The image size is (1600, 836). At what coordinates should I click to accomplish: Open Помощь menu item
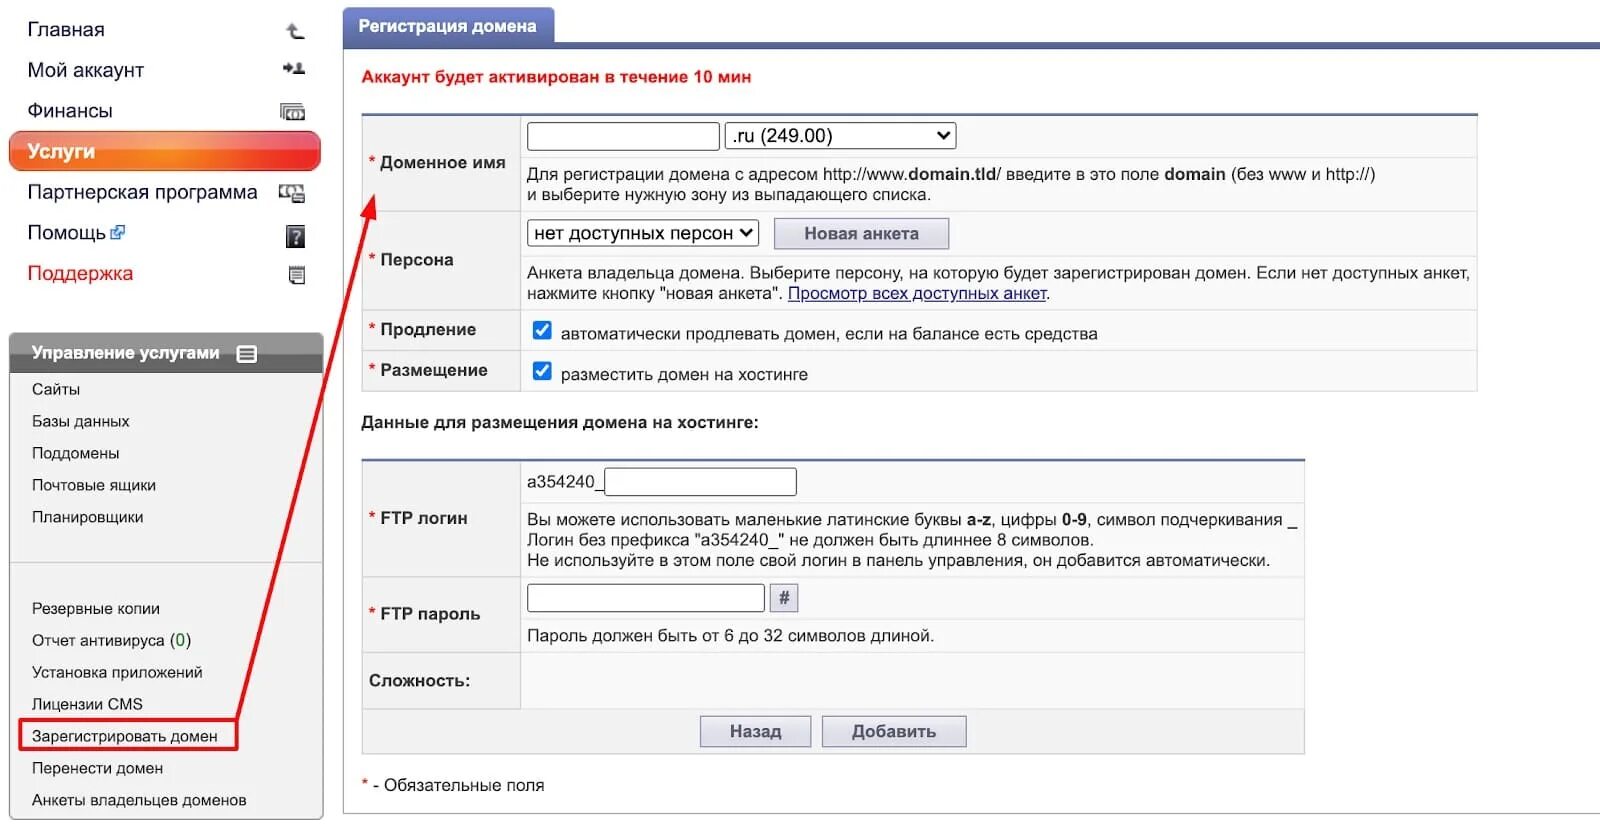(66, 233)
